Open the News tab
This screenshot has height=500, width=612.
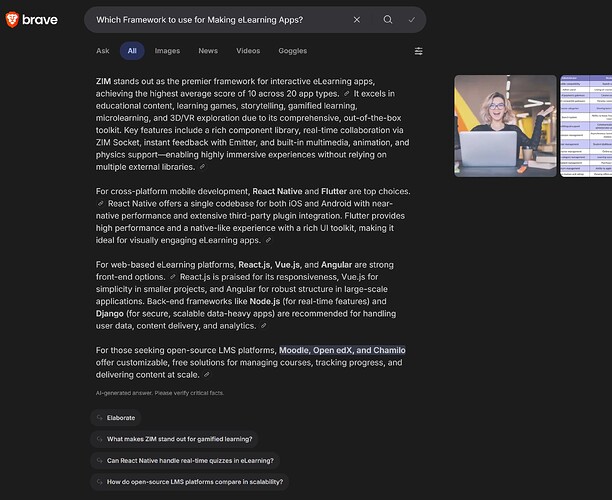point(208,51)
